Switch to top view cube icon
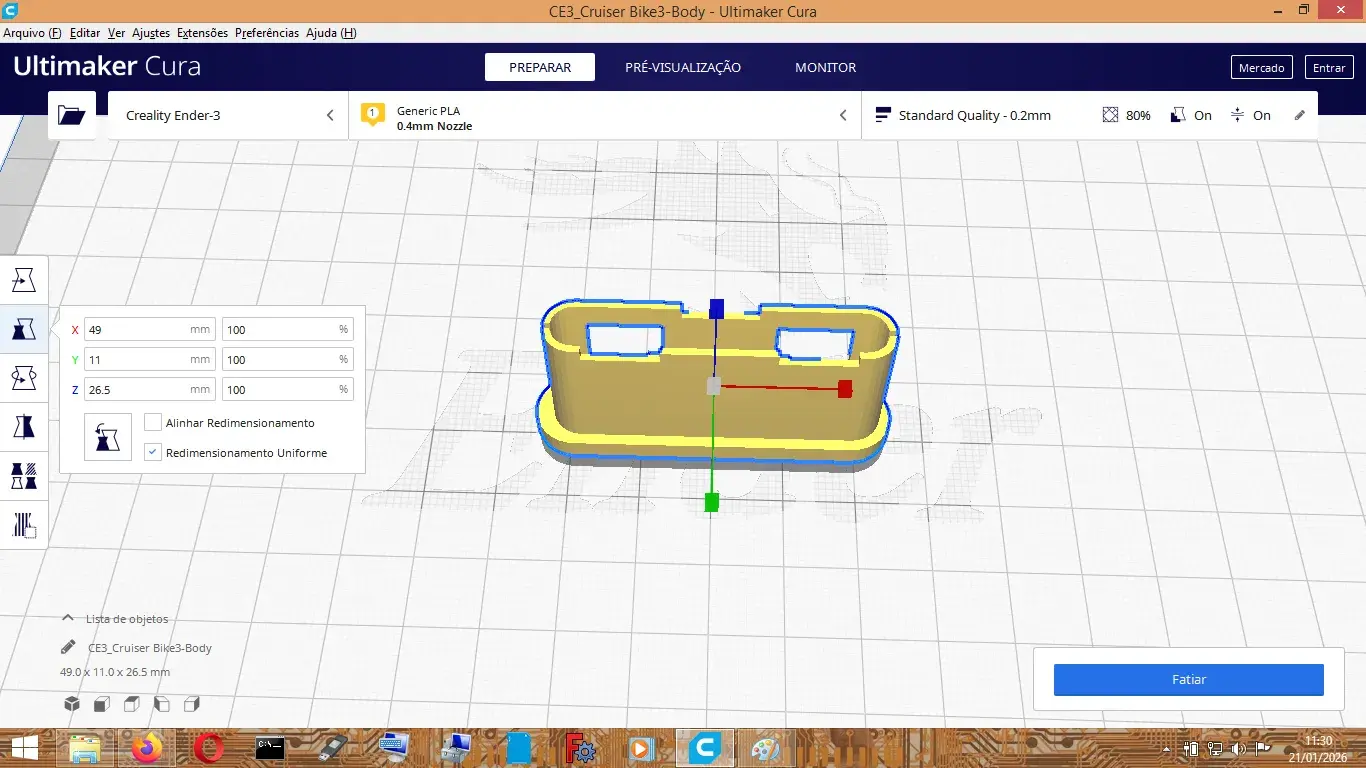Screen dimensions: 1366x768 coord(131,704)
